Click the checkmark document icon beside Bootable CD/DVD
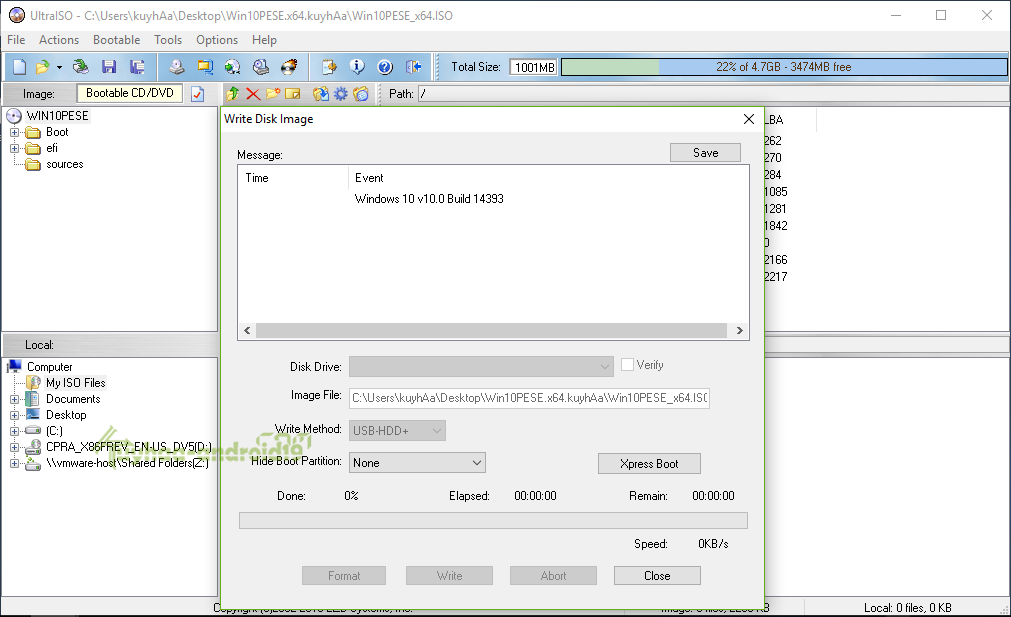Screen dimensions: 1011x617 tap(197, 94)
